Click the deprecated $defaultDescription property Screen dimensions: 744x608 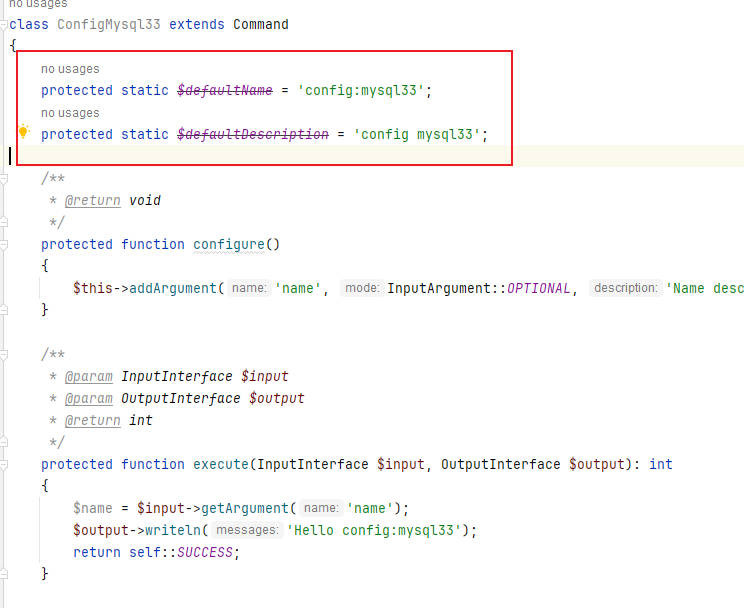click(x=253, y=134)
